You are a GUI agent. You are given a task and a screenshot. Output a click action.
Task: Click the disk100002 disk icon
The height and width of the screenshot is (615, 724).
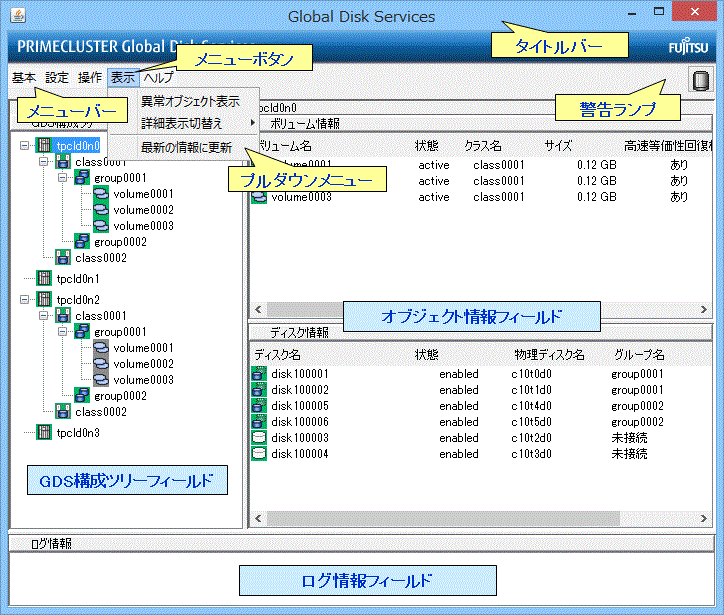tap(259, 390)
